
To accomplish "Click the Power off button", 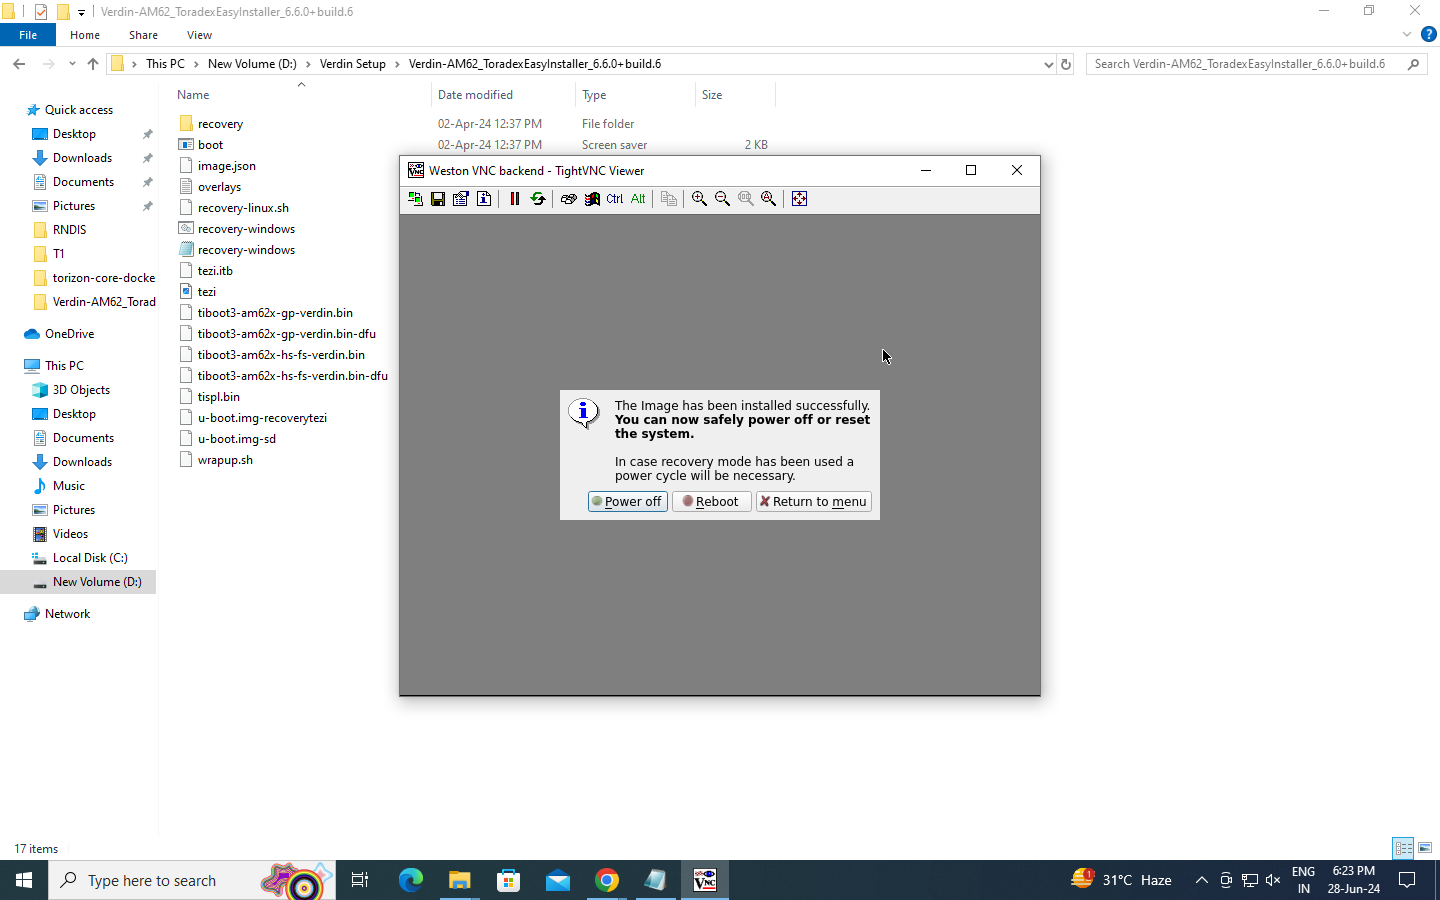I will point(627,502).
